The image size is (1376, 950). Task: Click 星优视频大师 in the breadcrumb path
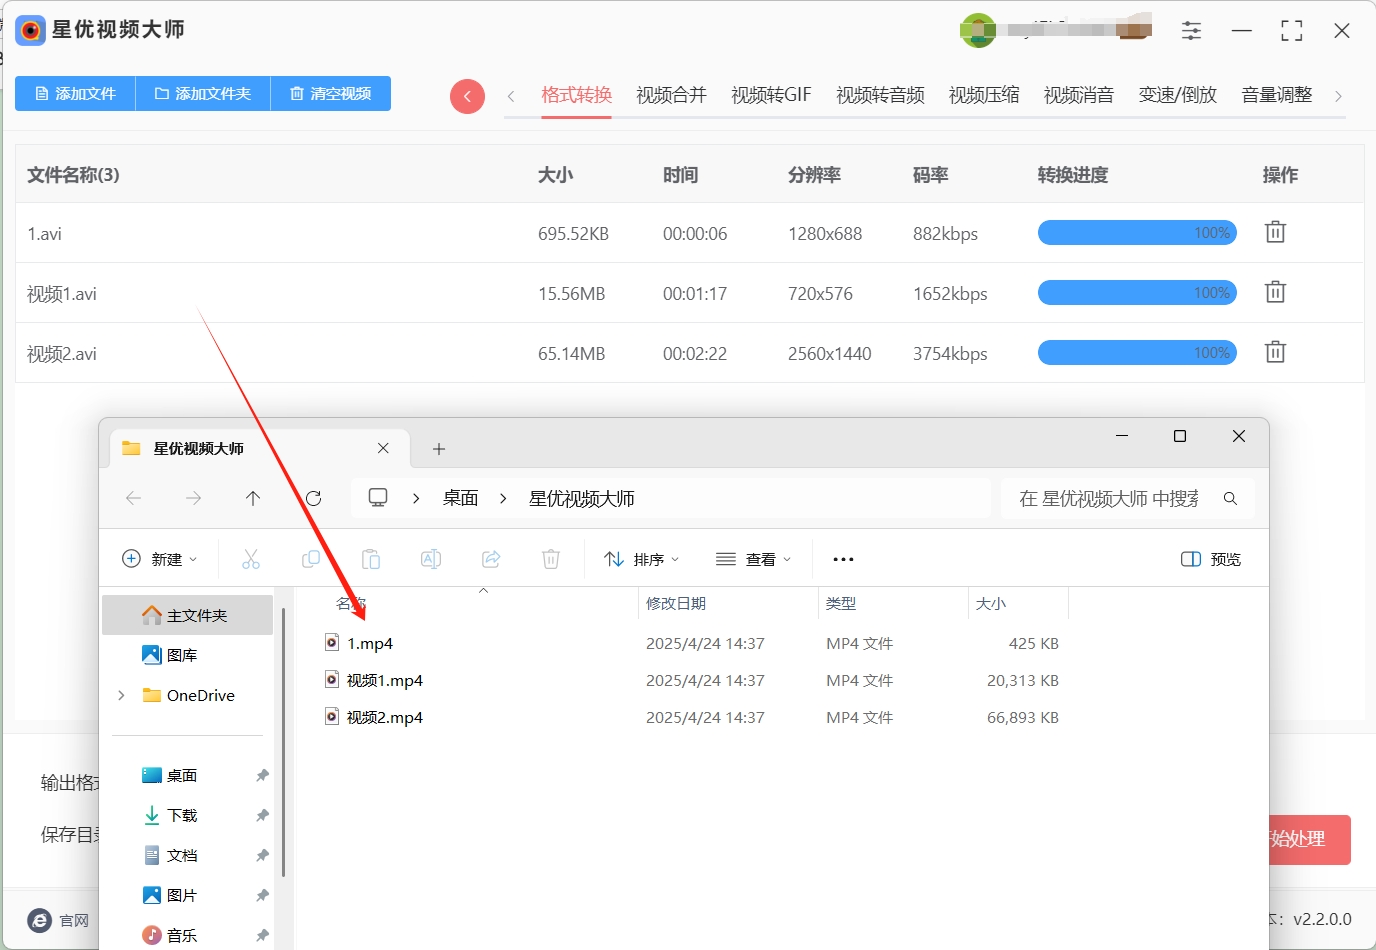[x=582, y=498]
